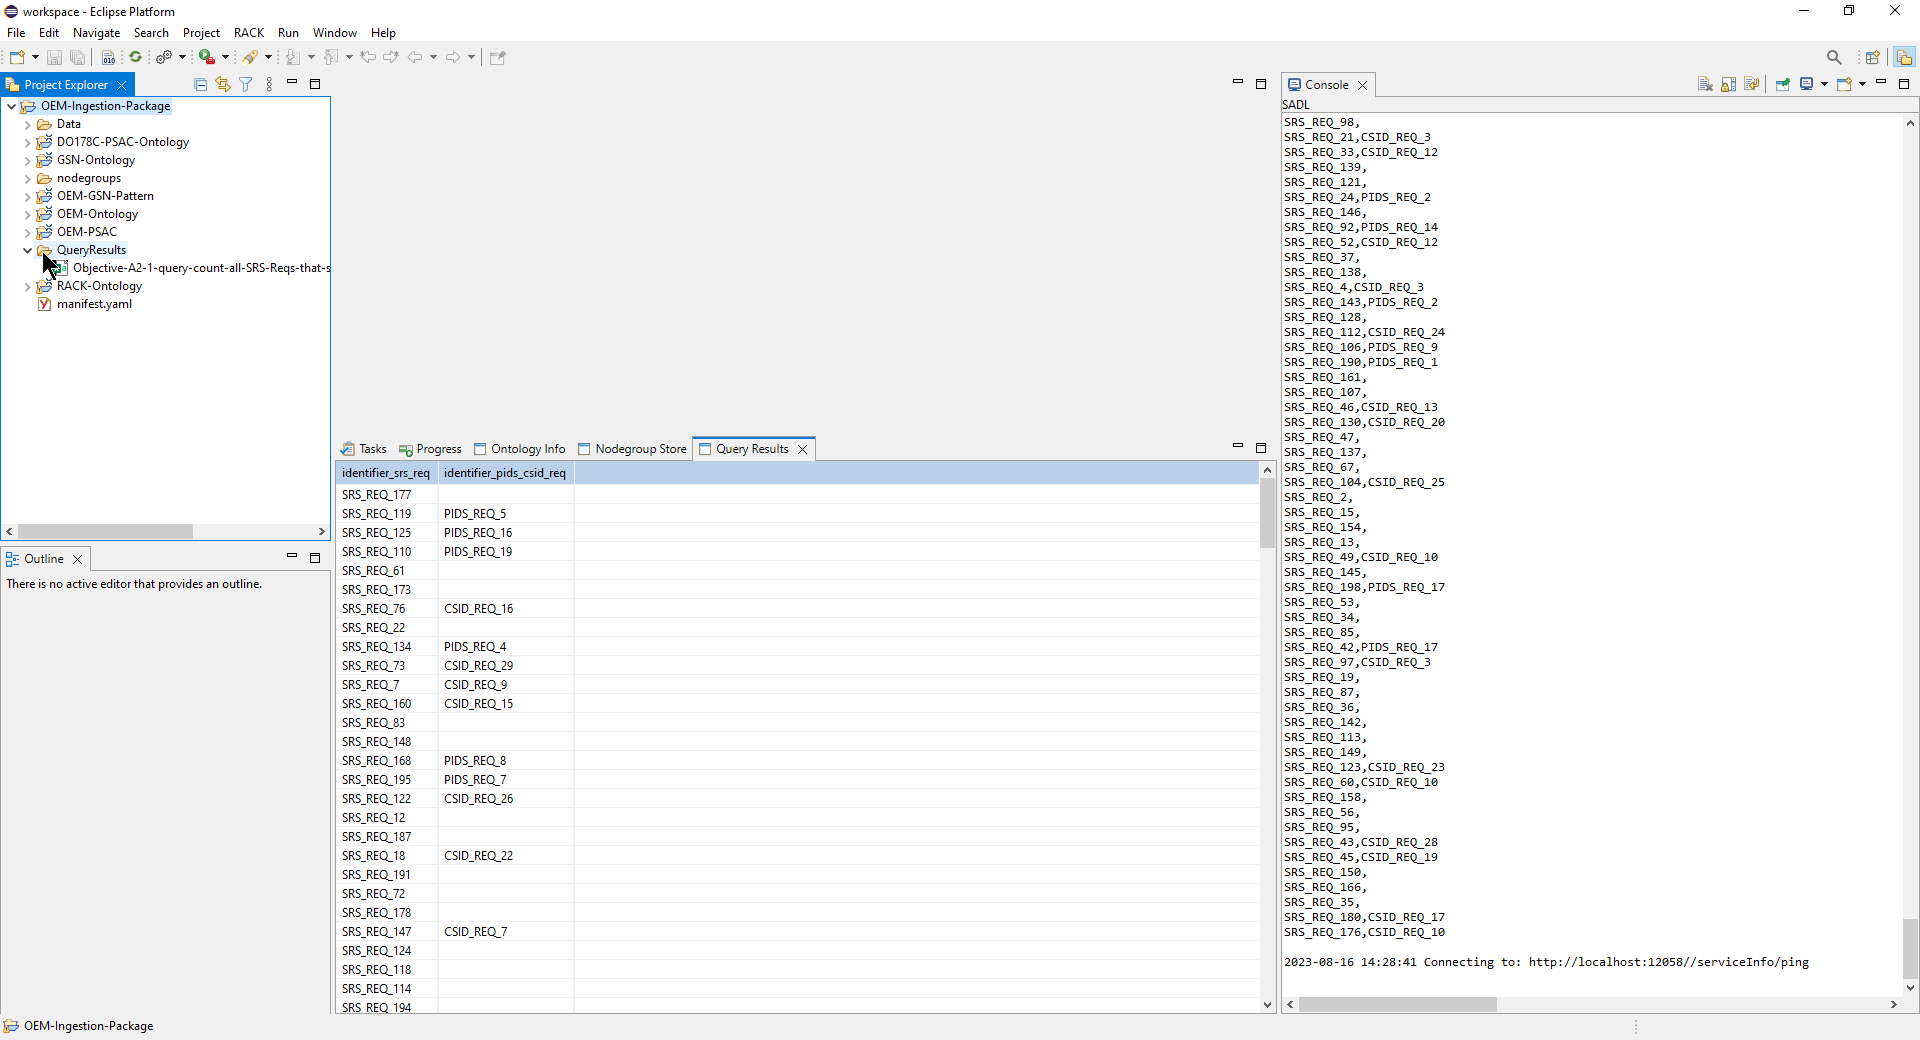The height and width of the screenshot is (1040, 1920).
Task: Switch to the Ontology Info tab
Action: pyautogui.click(x=519, y=449)
